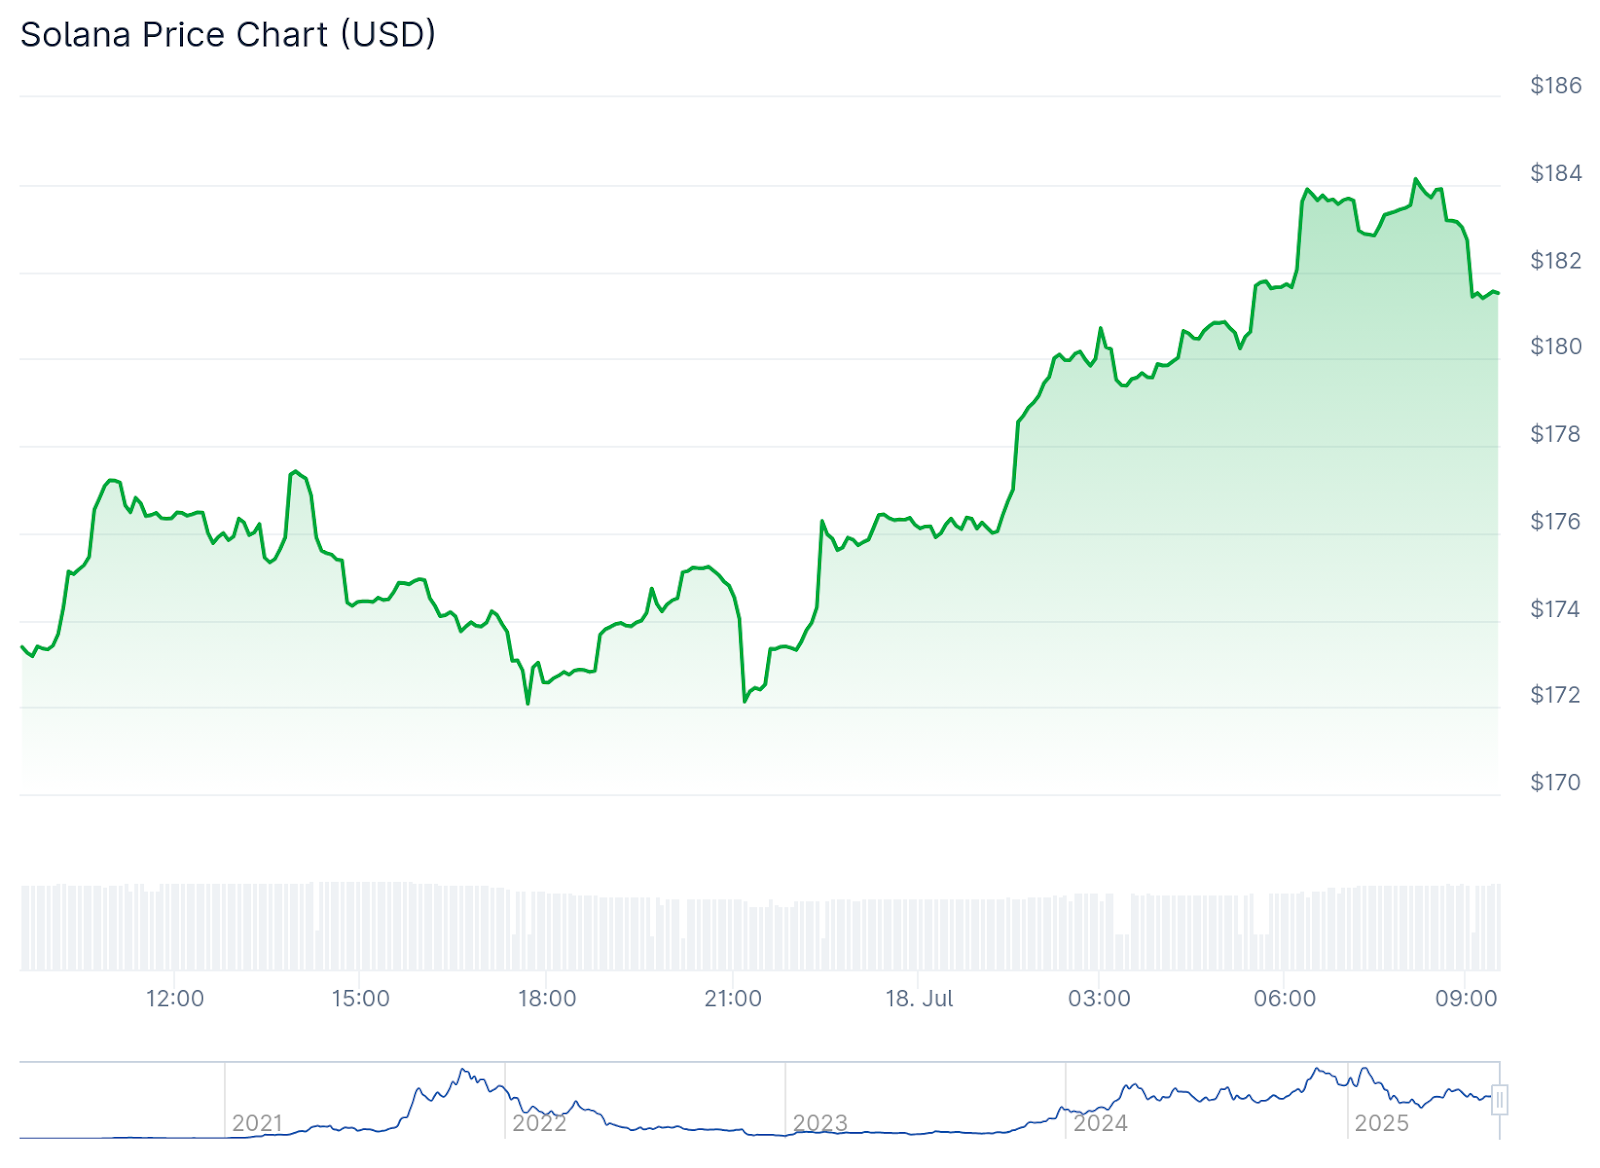This screenshot has height=1168, width=1600.
Task: Click the Solana Price Chart (USD) title
Action: 228,35
